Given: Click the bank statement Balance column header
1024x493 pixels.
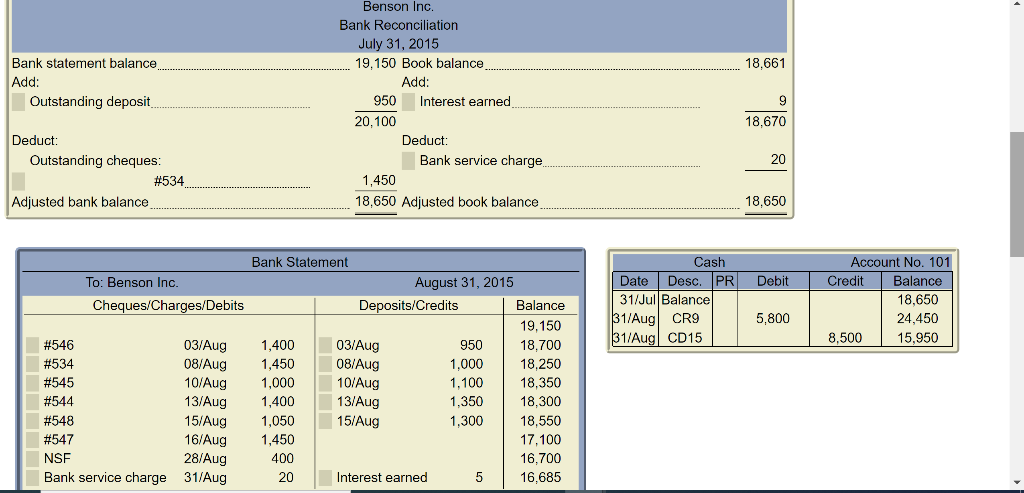Looking at the screenshot, I should point(540,306).
